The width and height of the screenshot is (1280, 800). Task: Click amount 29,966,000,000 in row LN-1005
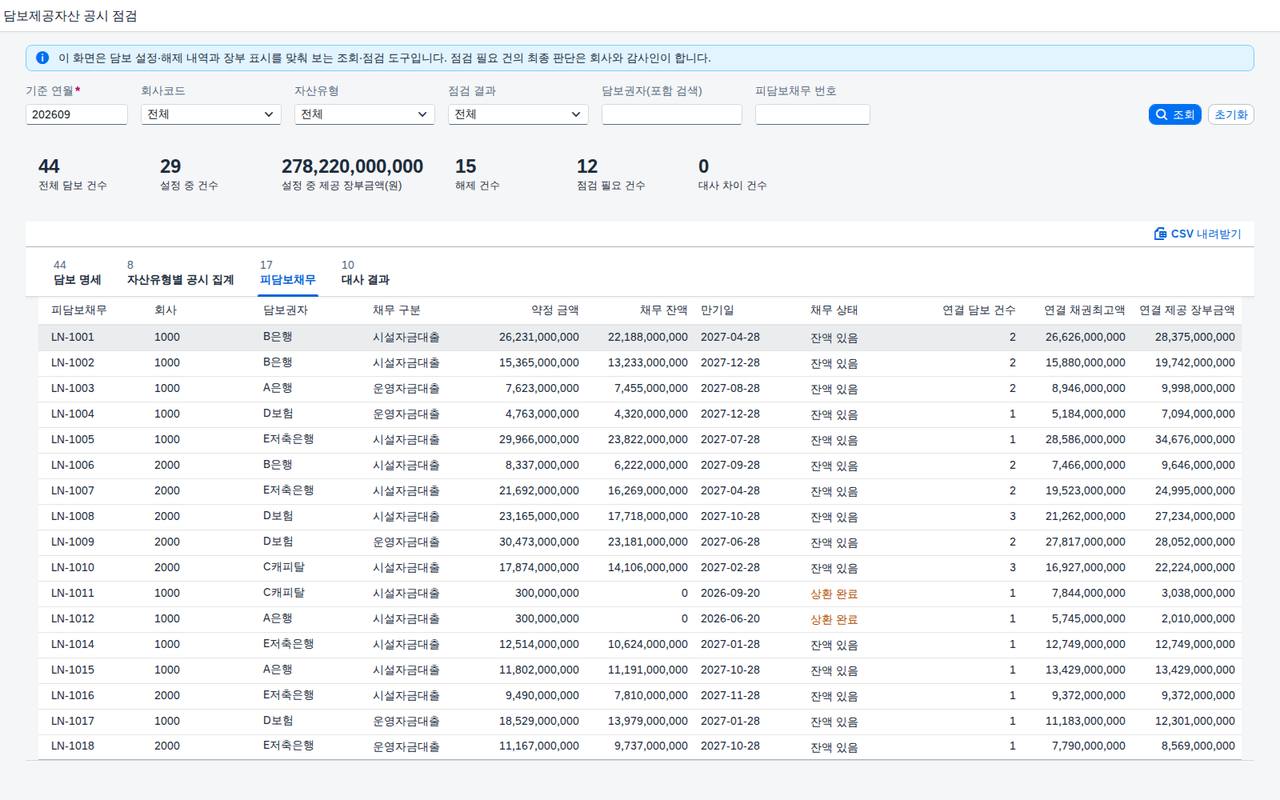[539, 440]
